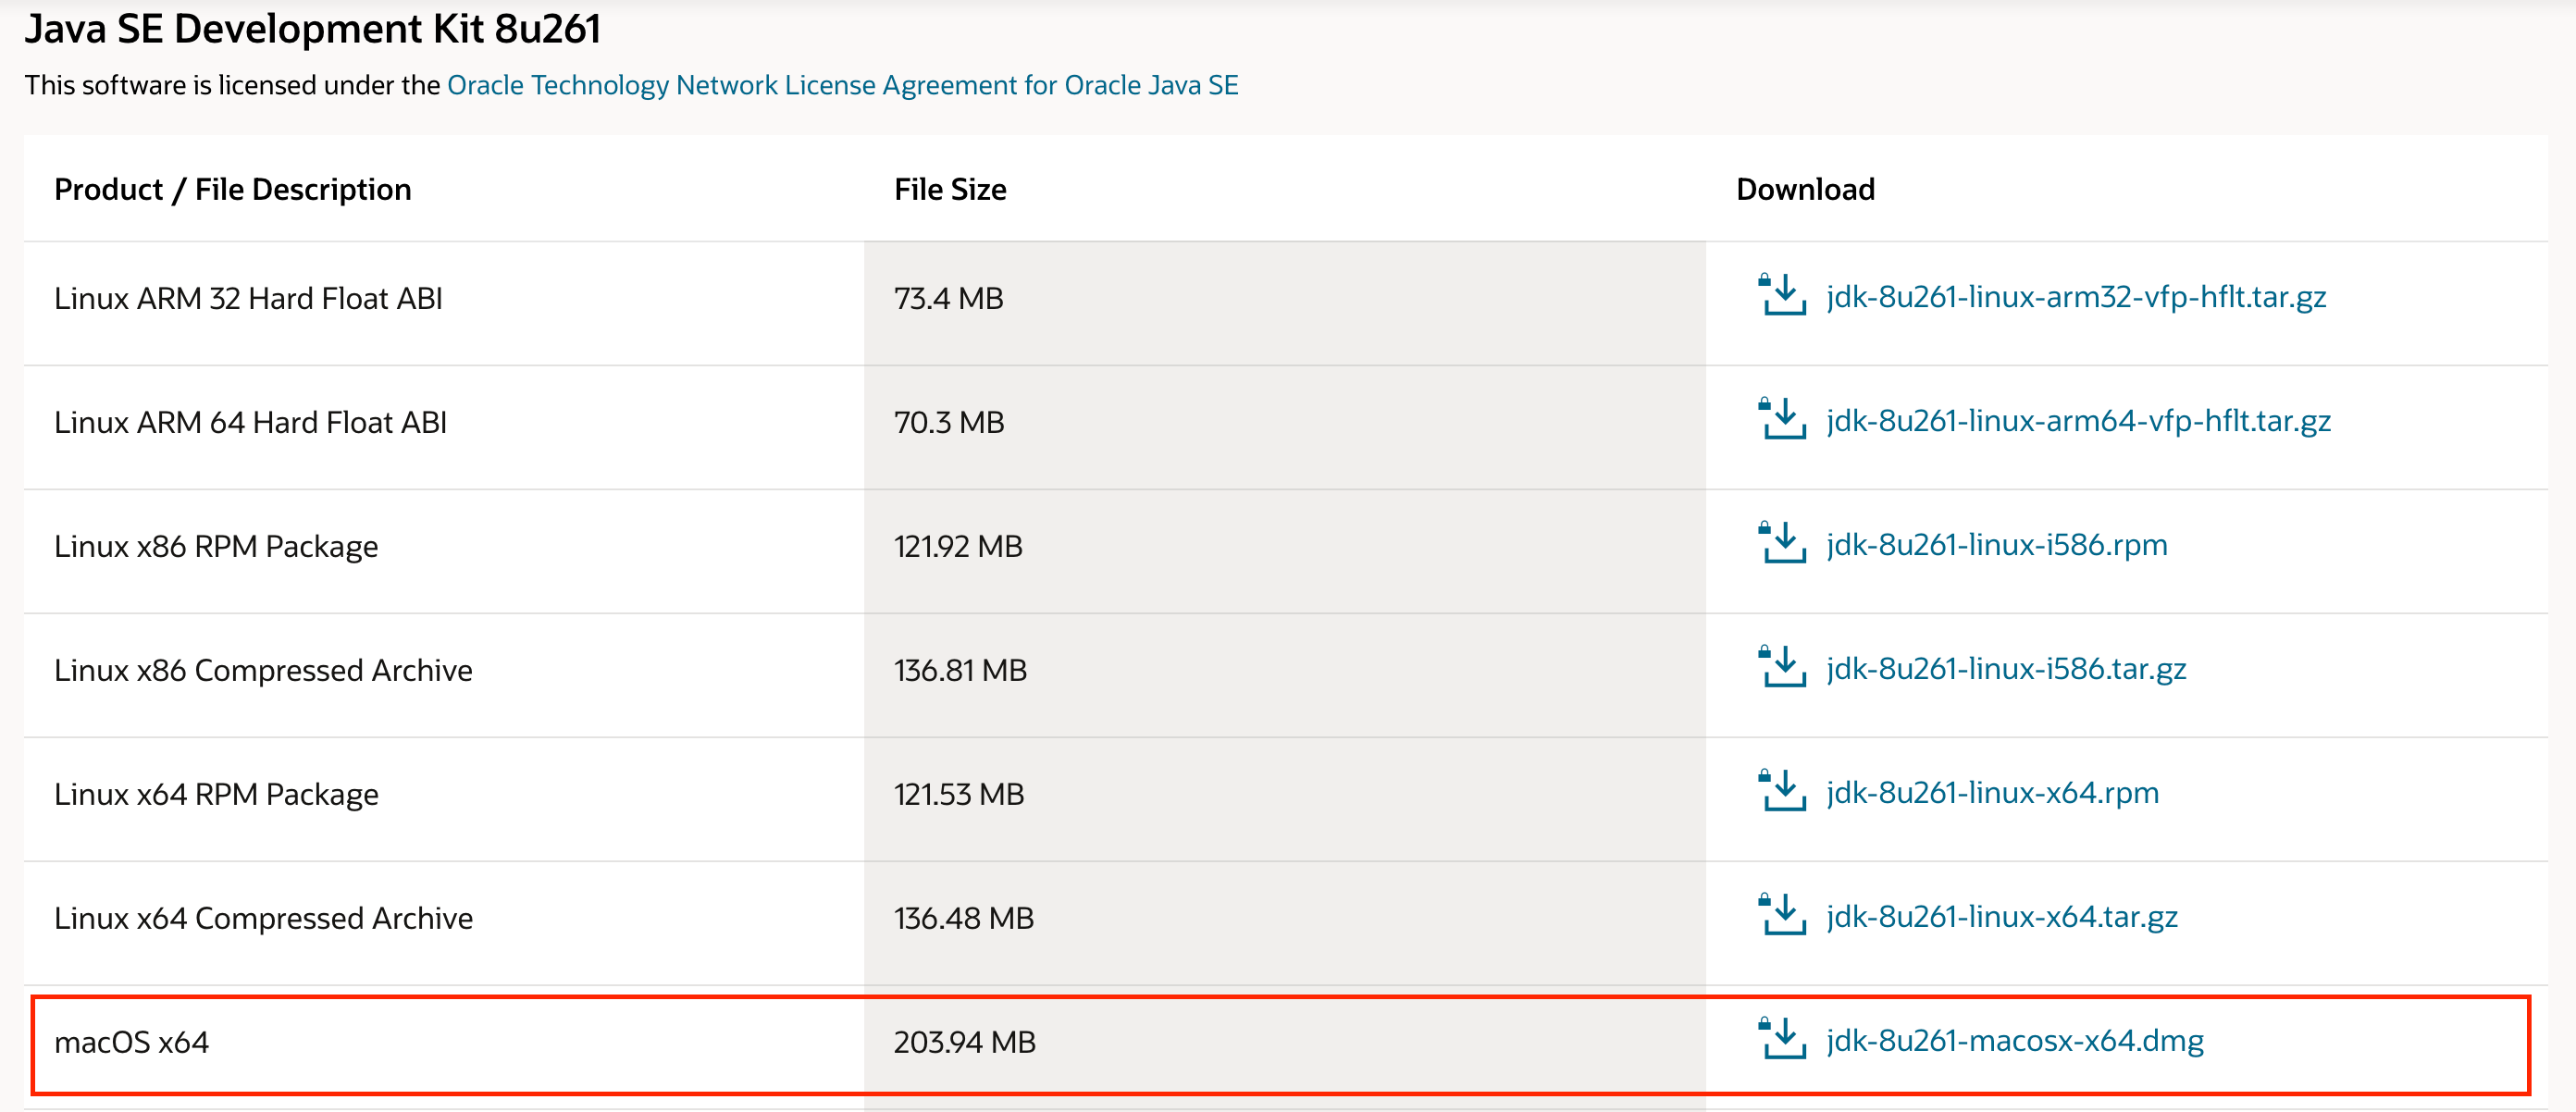Click download icon for linux-arm32-vfp-hflt tarball
Viewport: 2576px width, 1112px height.
pyautogui.click(x=1782, y=296)
